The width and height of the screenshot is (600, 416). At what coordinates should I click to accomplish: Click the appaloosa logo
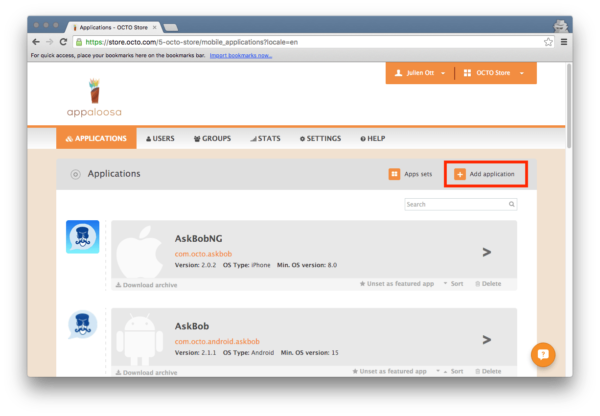pos(94,98)
